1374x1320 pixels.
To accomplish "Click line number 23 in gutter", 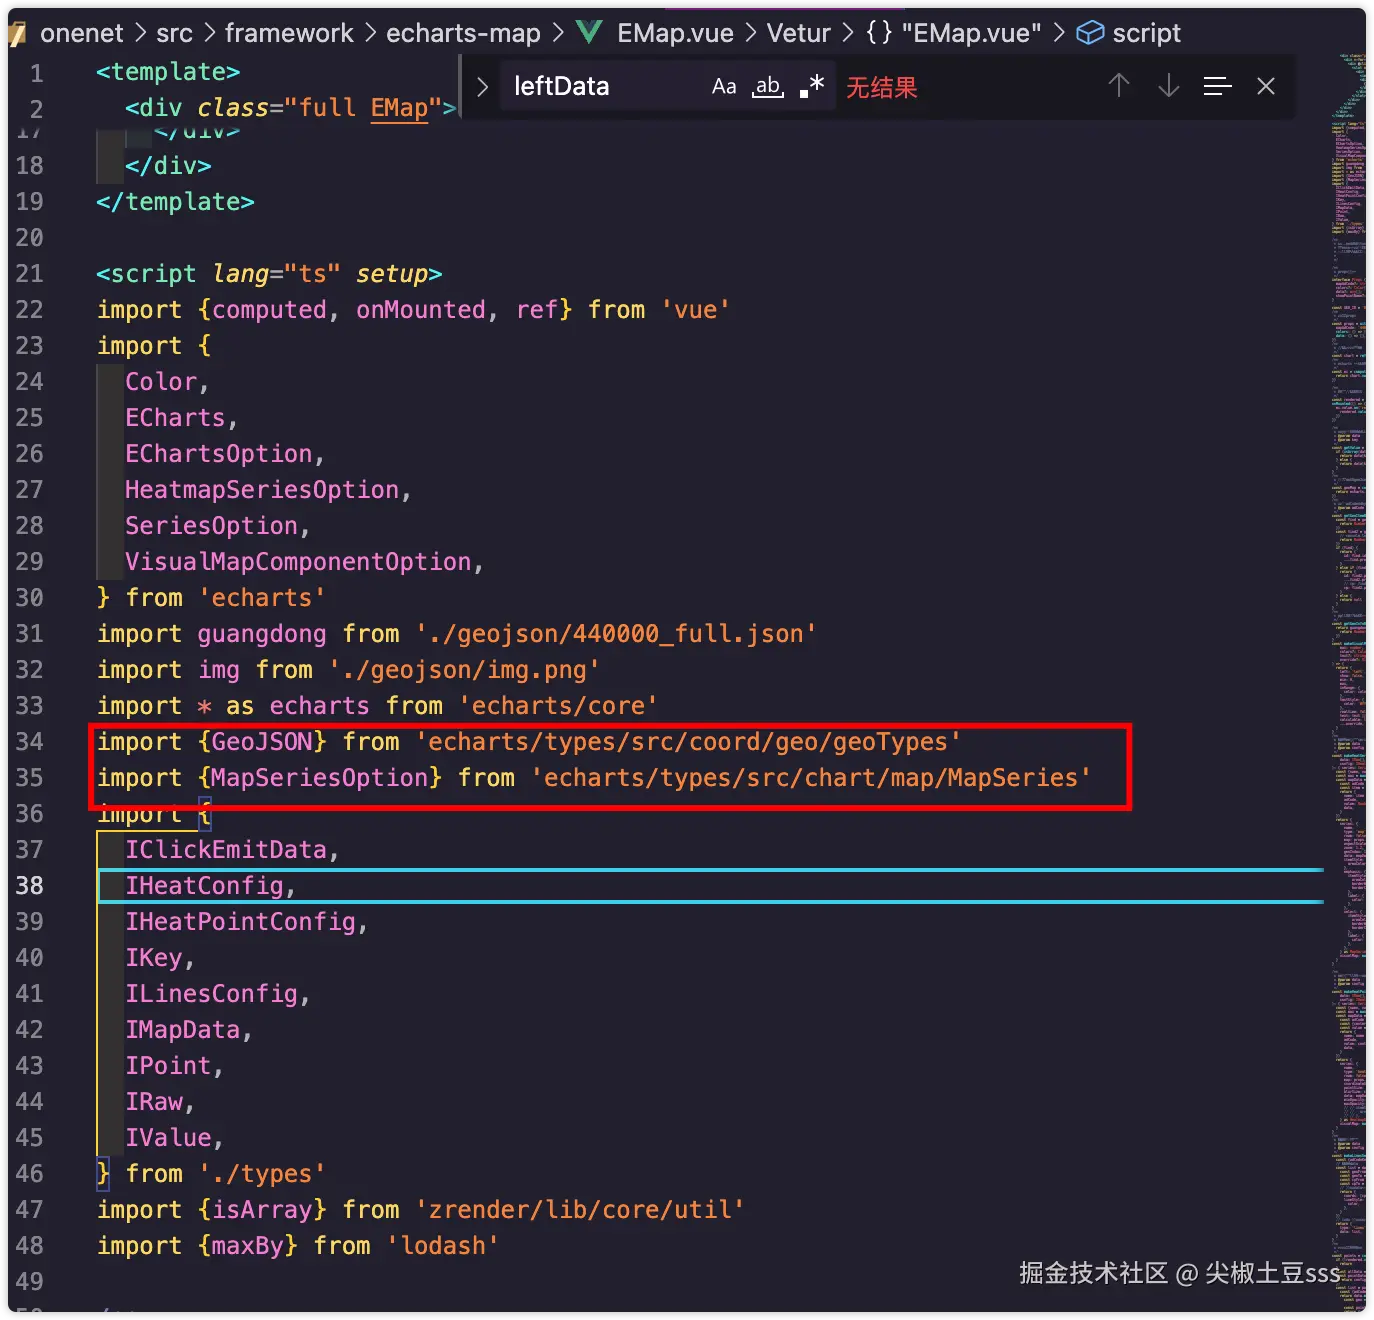I will point(30,345).
